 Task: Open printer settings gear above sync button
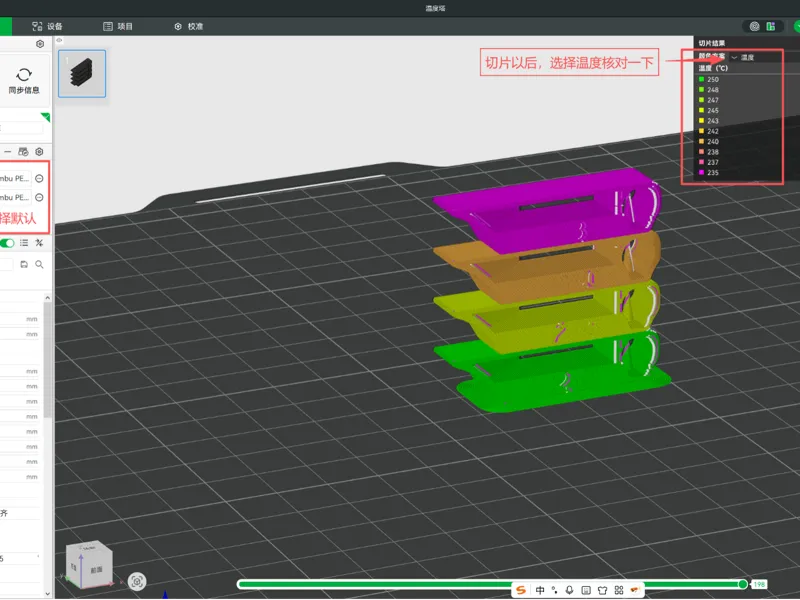40,44
